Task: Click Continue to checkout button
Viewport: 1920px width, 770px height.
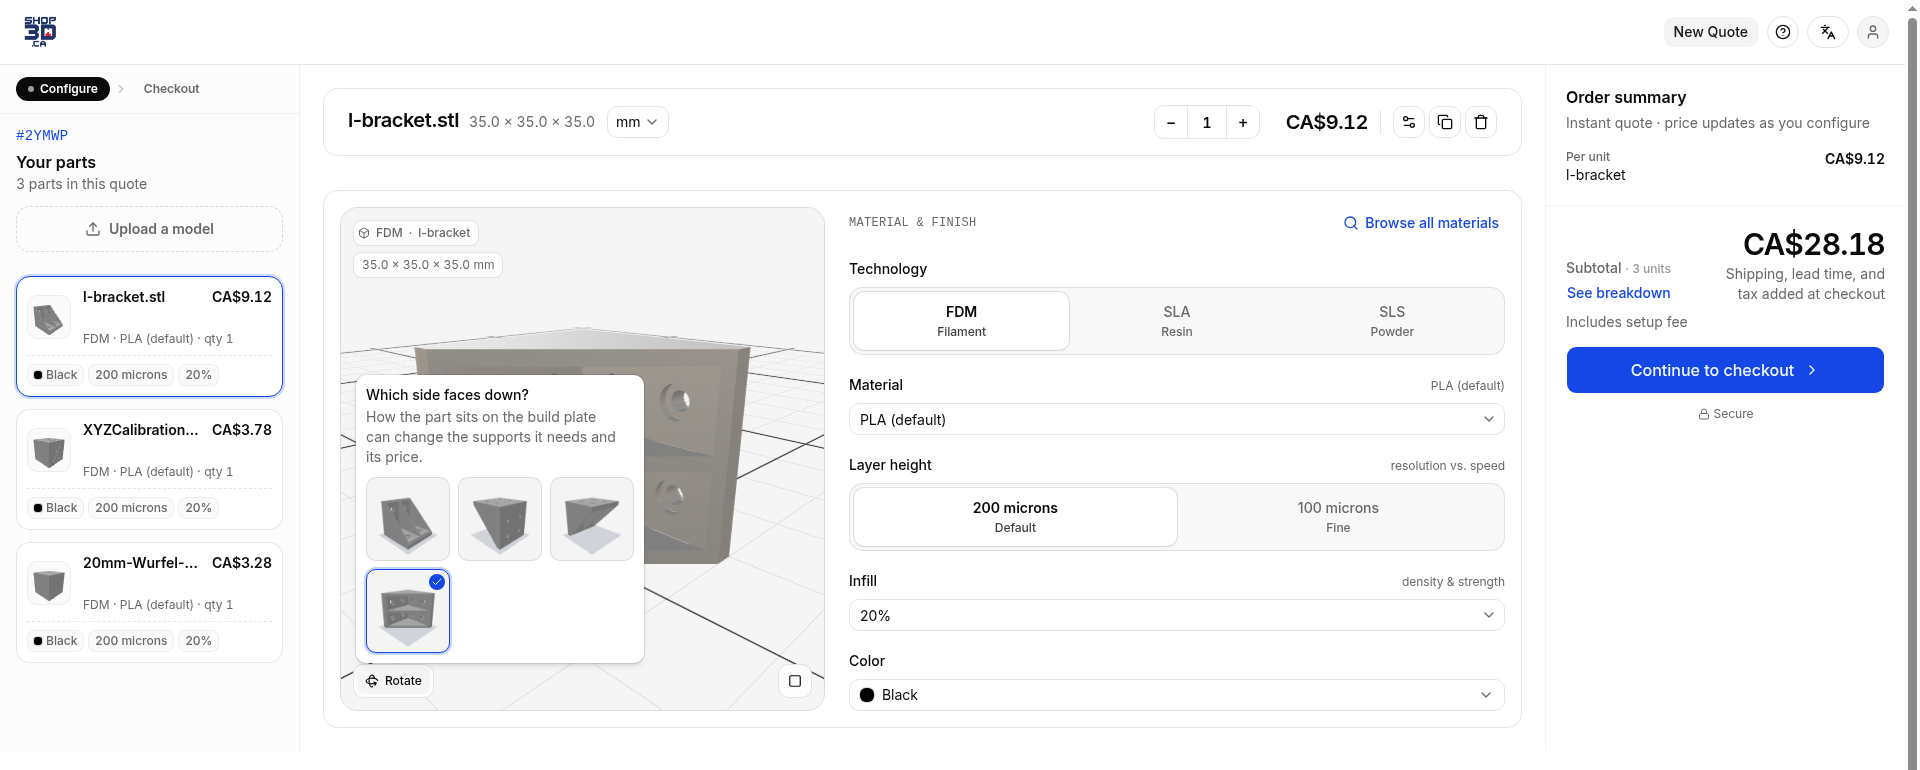Action: tap(1725, 370)
